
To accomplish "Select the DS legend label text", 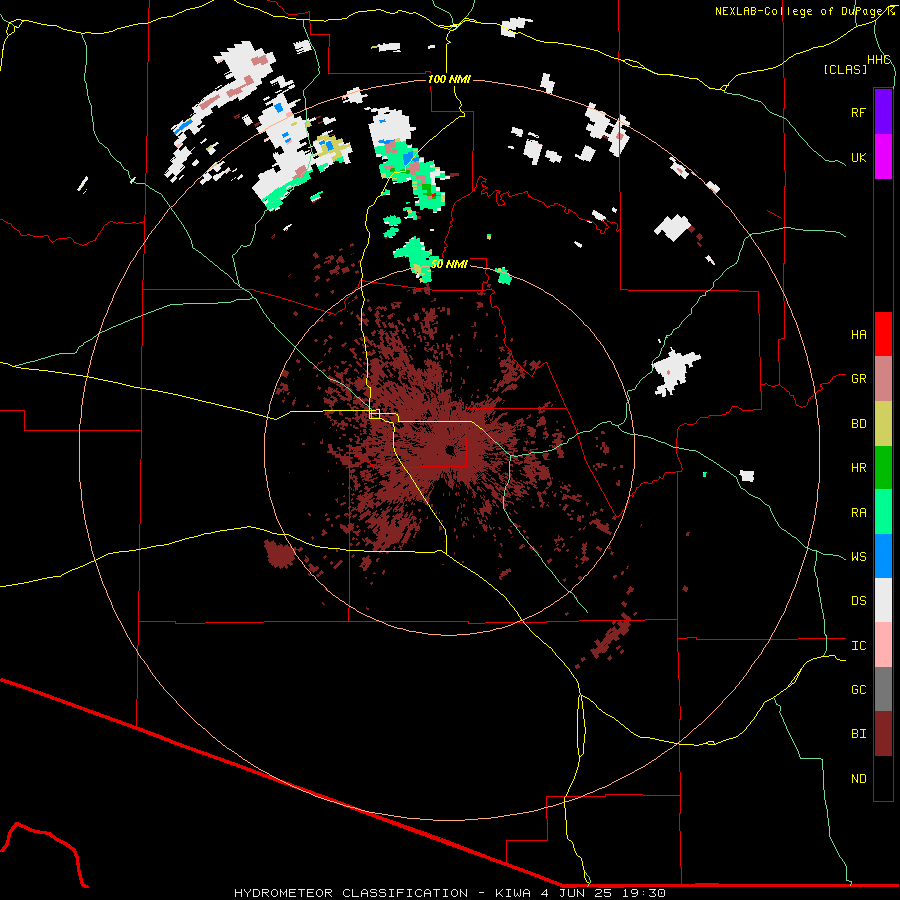I will click(x=858, y=601).
